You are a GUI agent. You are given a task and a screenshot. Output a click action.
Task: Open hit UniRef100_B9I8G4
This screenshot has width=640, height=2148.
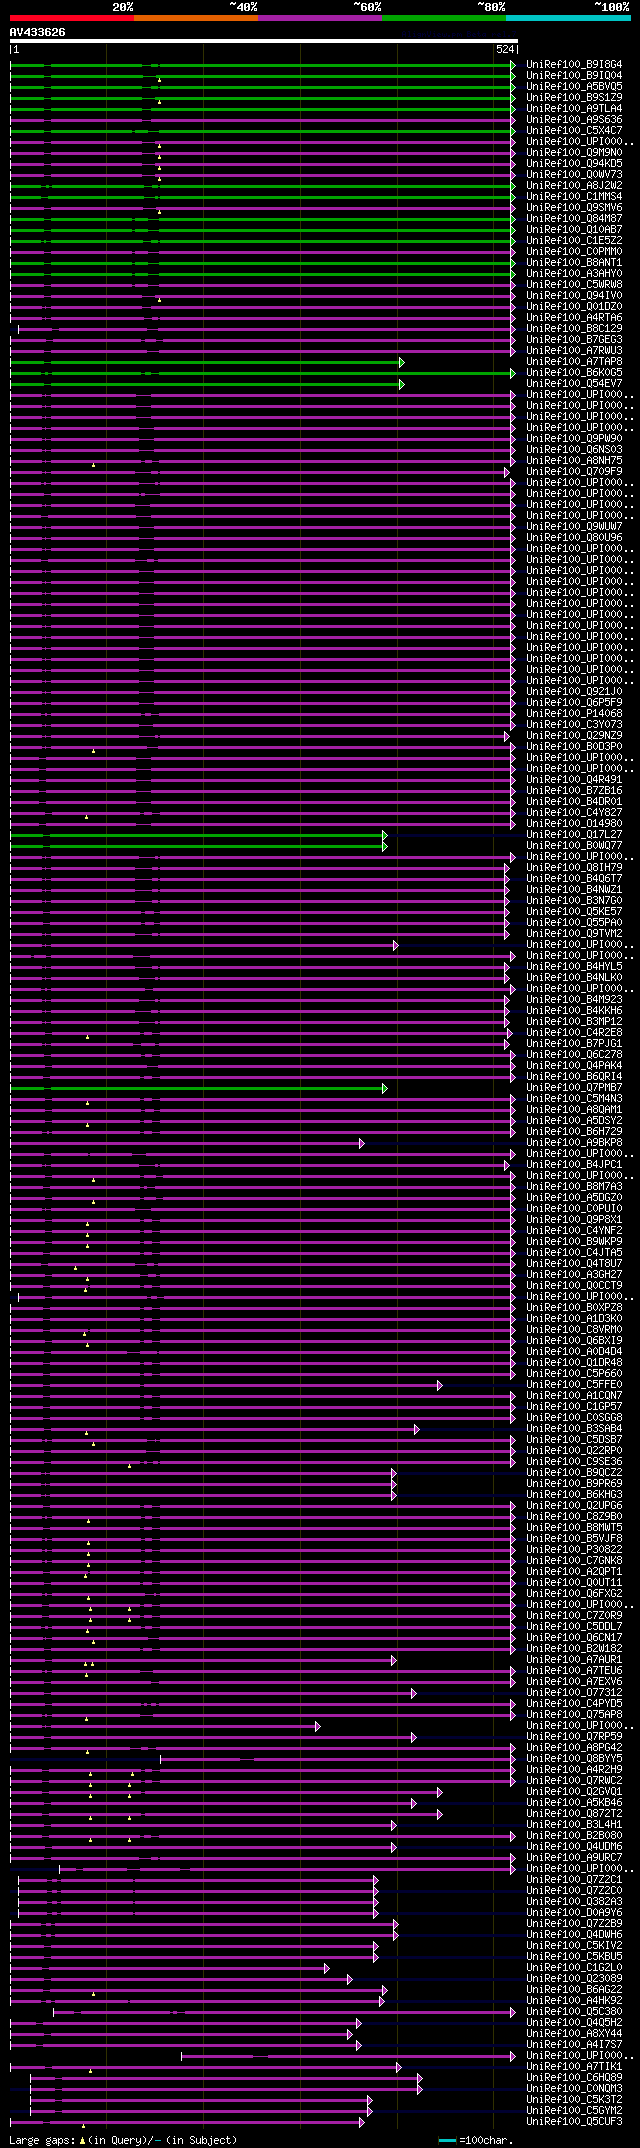(574, 64)
